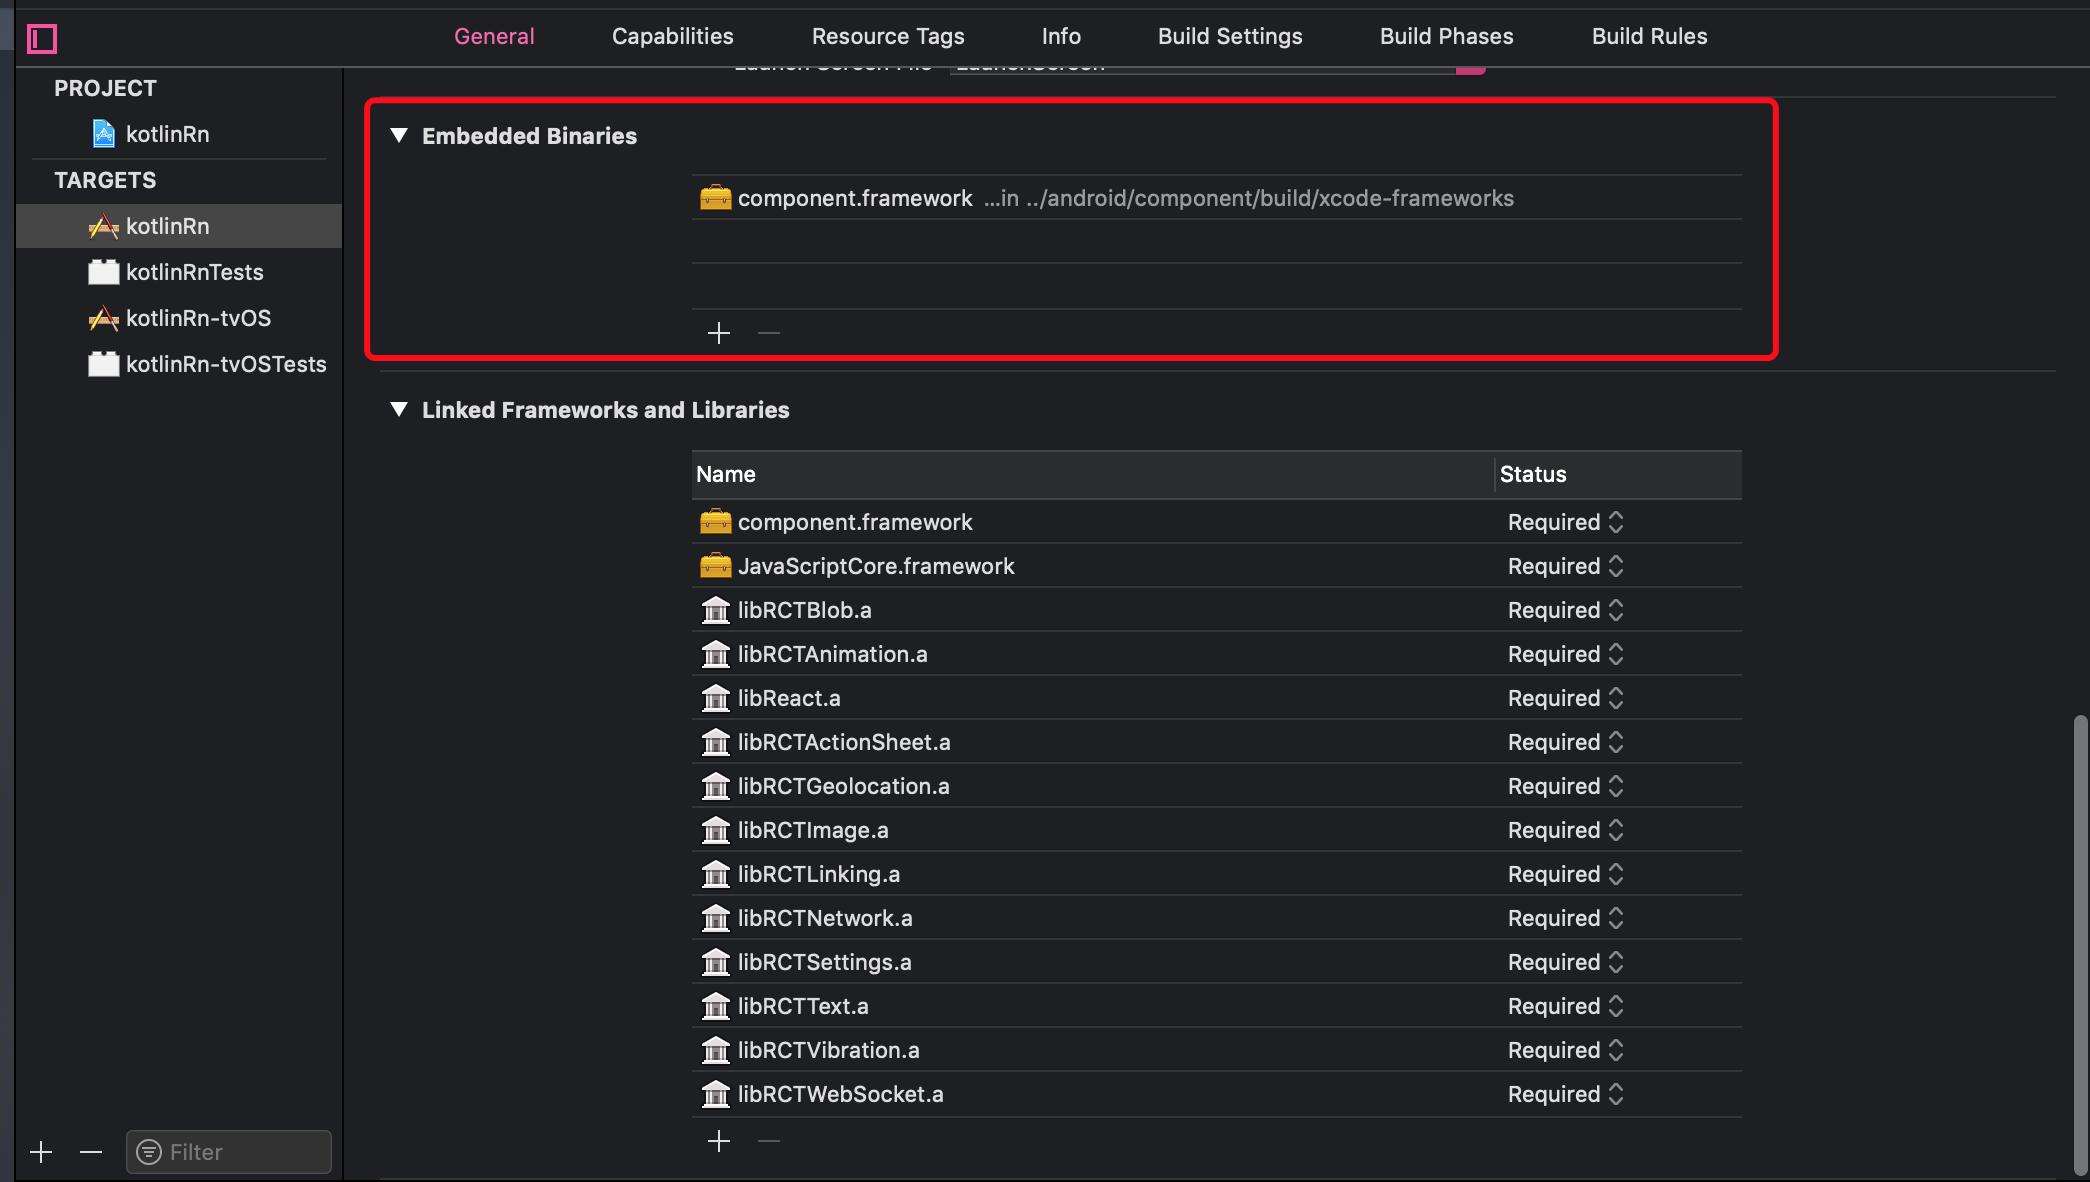
Task: Open the status stepper for libRCTWebSocket.a
Action: 1615,1094
